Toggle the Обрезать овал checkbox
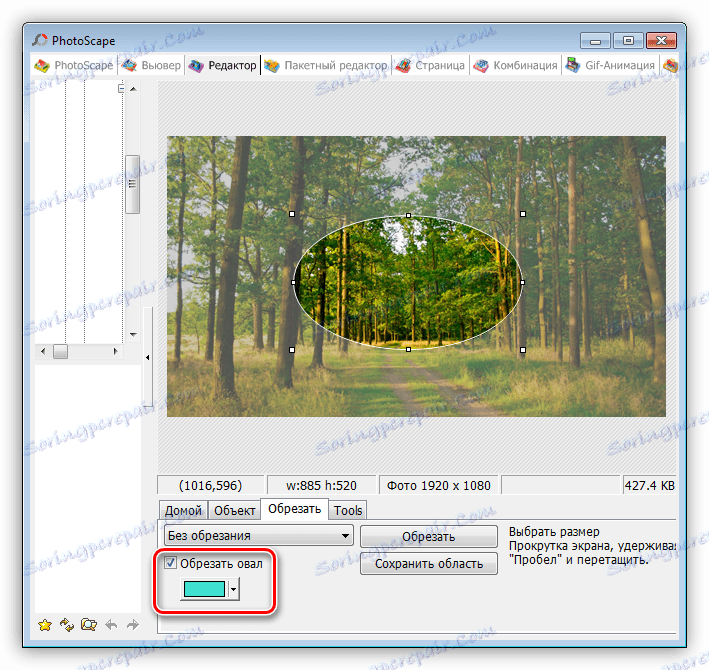Image resolution: width=709 pixels, height=670 pixels. pyautogui.click(x=170, y=563)
